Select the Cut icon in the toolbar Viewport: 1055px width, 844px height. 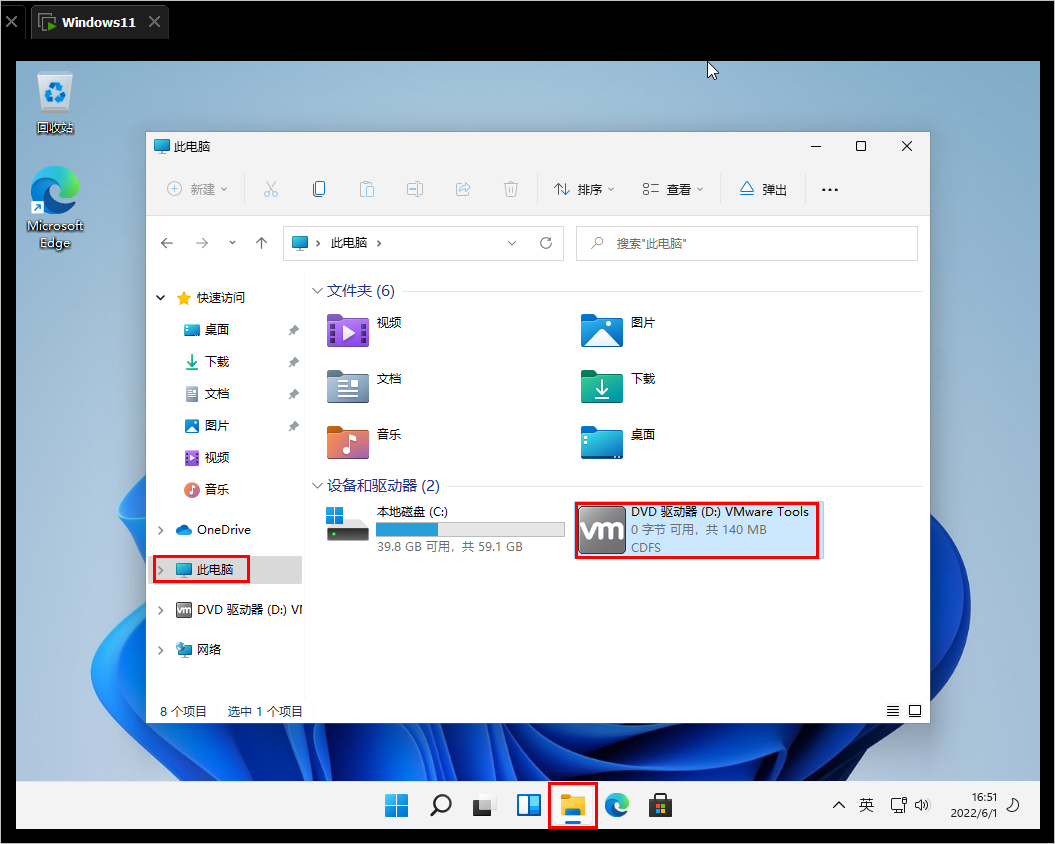click(270, 189)
